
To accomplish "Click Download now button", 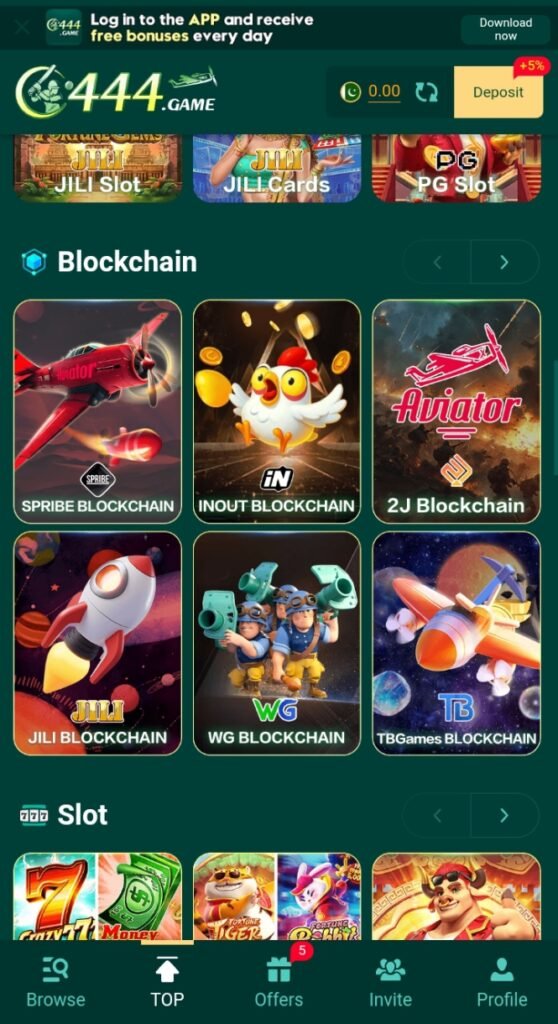I will [506, 29].
